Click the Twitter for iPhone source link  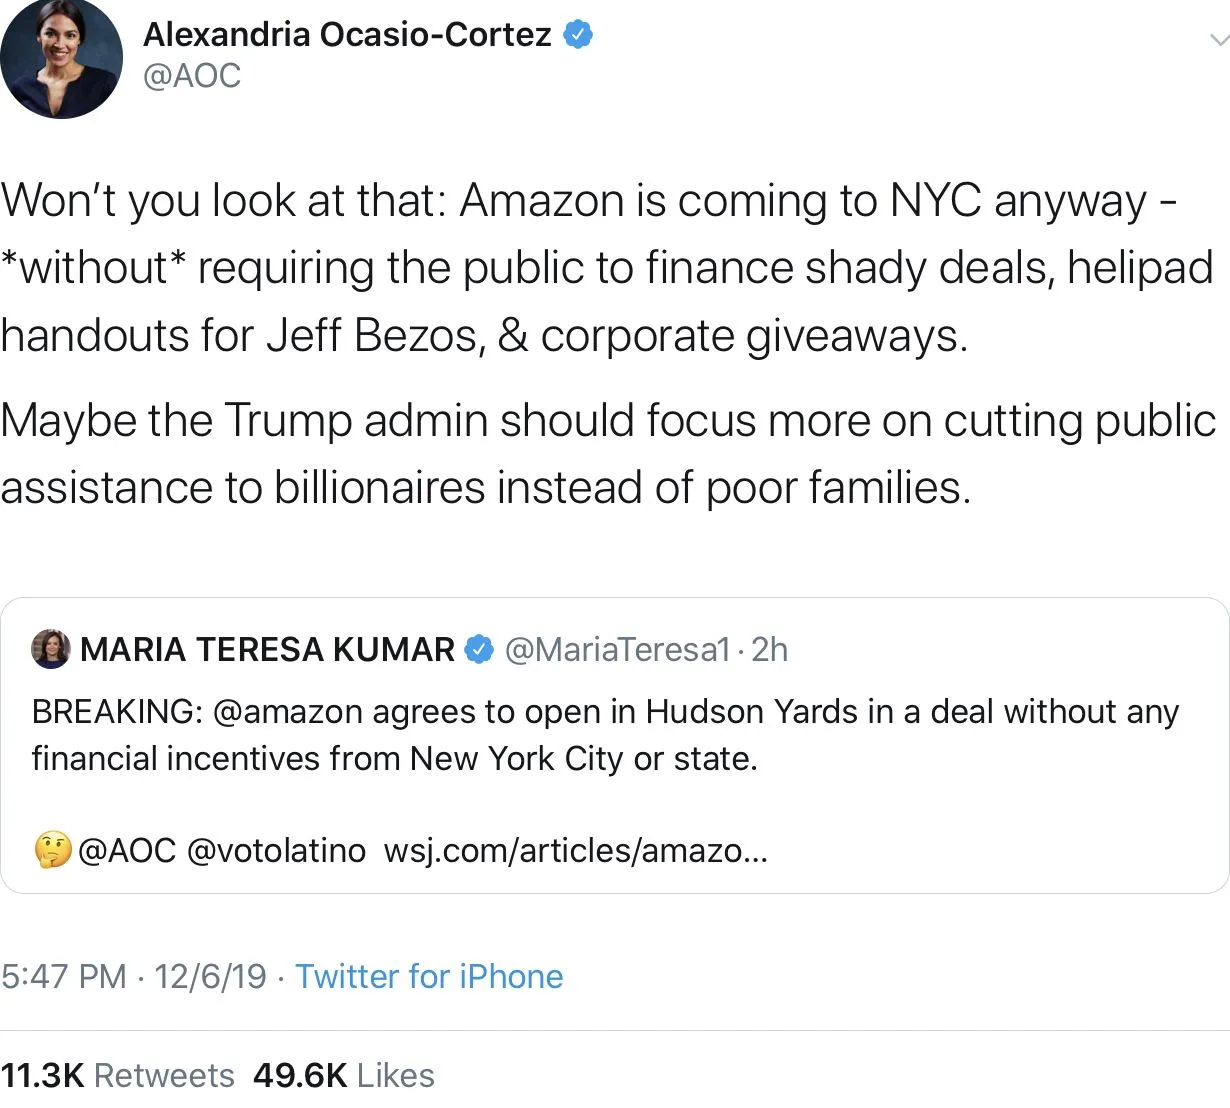(429, 976)
